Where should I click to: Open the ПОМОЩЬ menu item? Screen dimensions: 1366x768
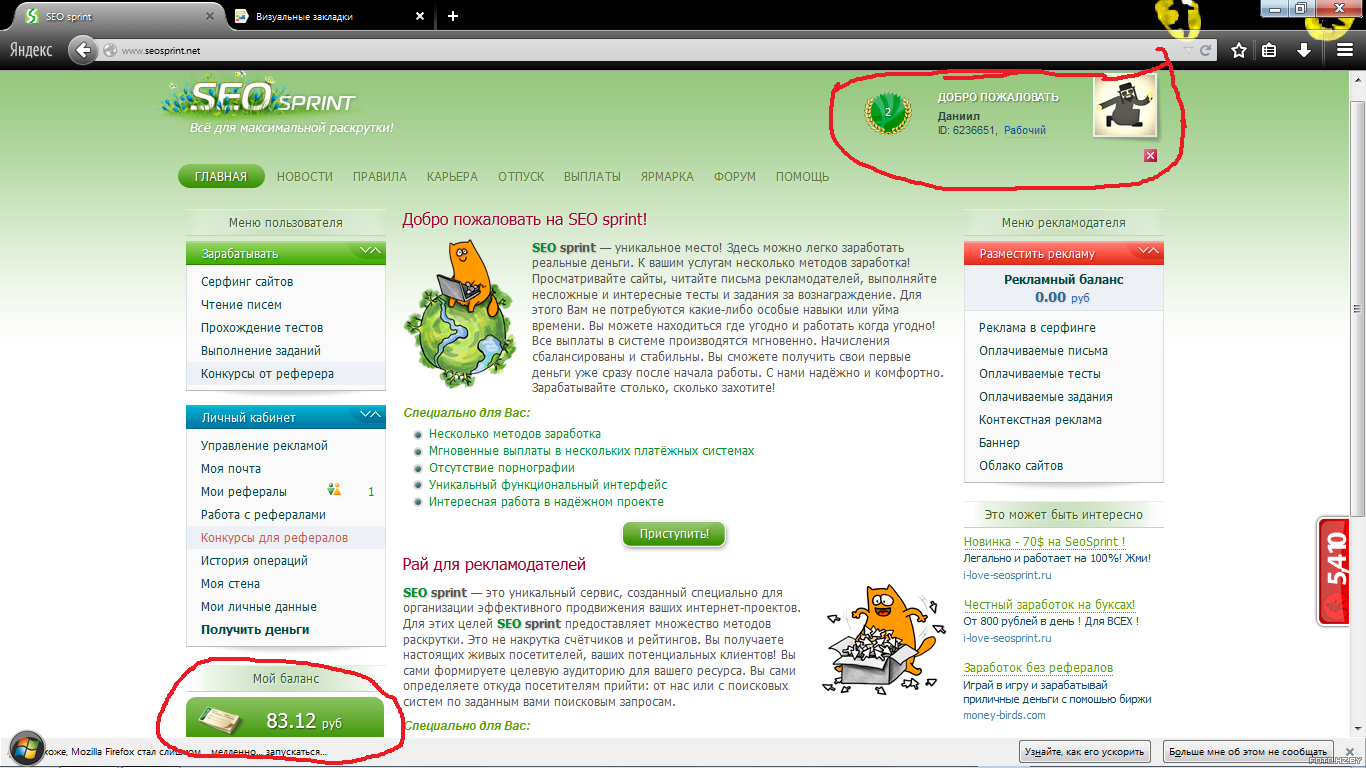pyautogui.click(x=803, y=176)
